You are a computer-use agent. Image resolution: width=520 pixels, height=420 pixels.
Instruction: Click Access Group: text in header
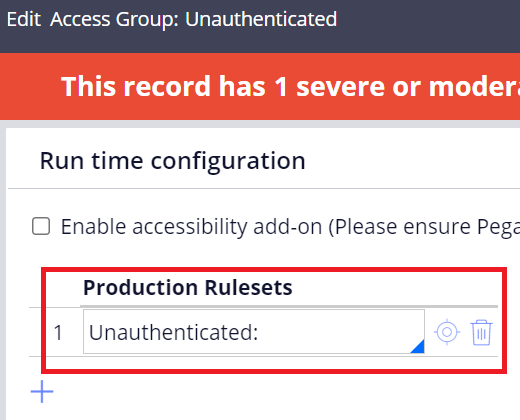pyautogui.click(x=114, y=19)
